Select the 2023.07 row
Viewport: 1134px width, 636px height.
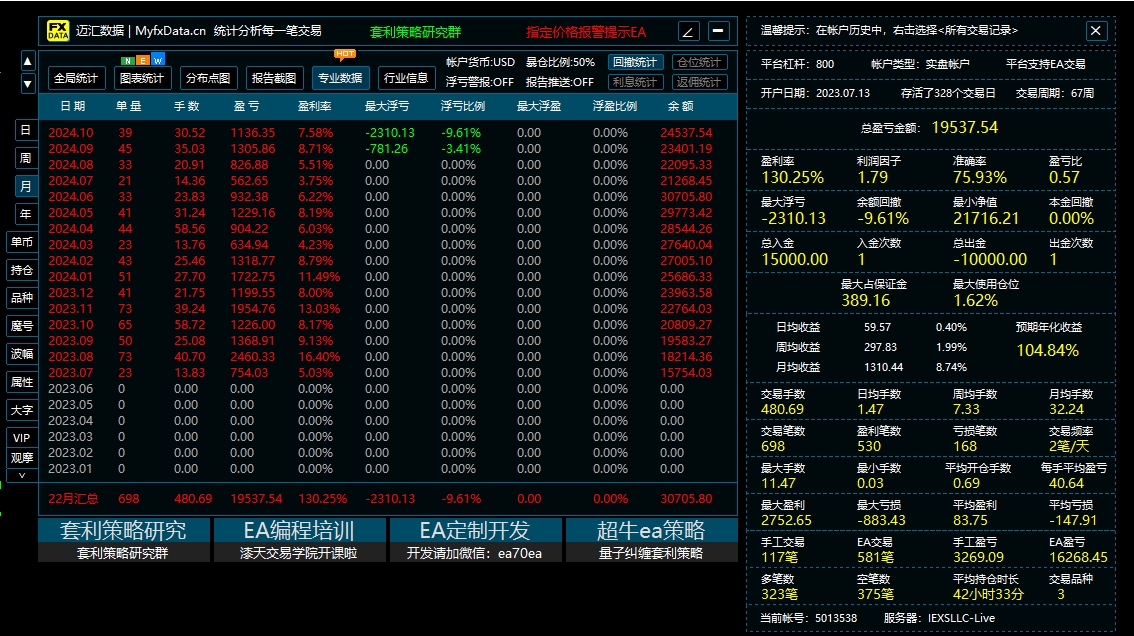(387, 373)
